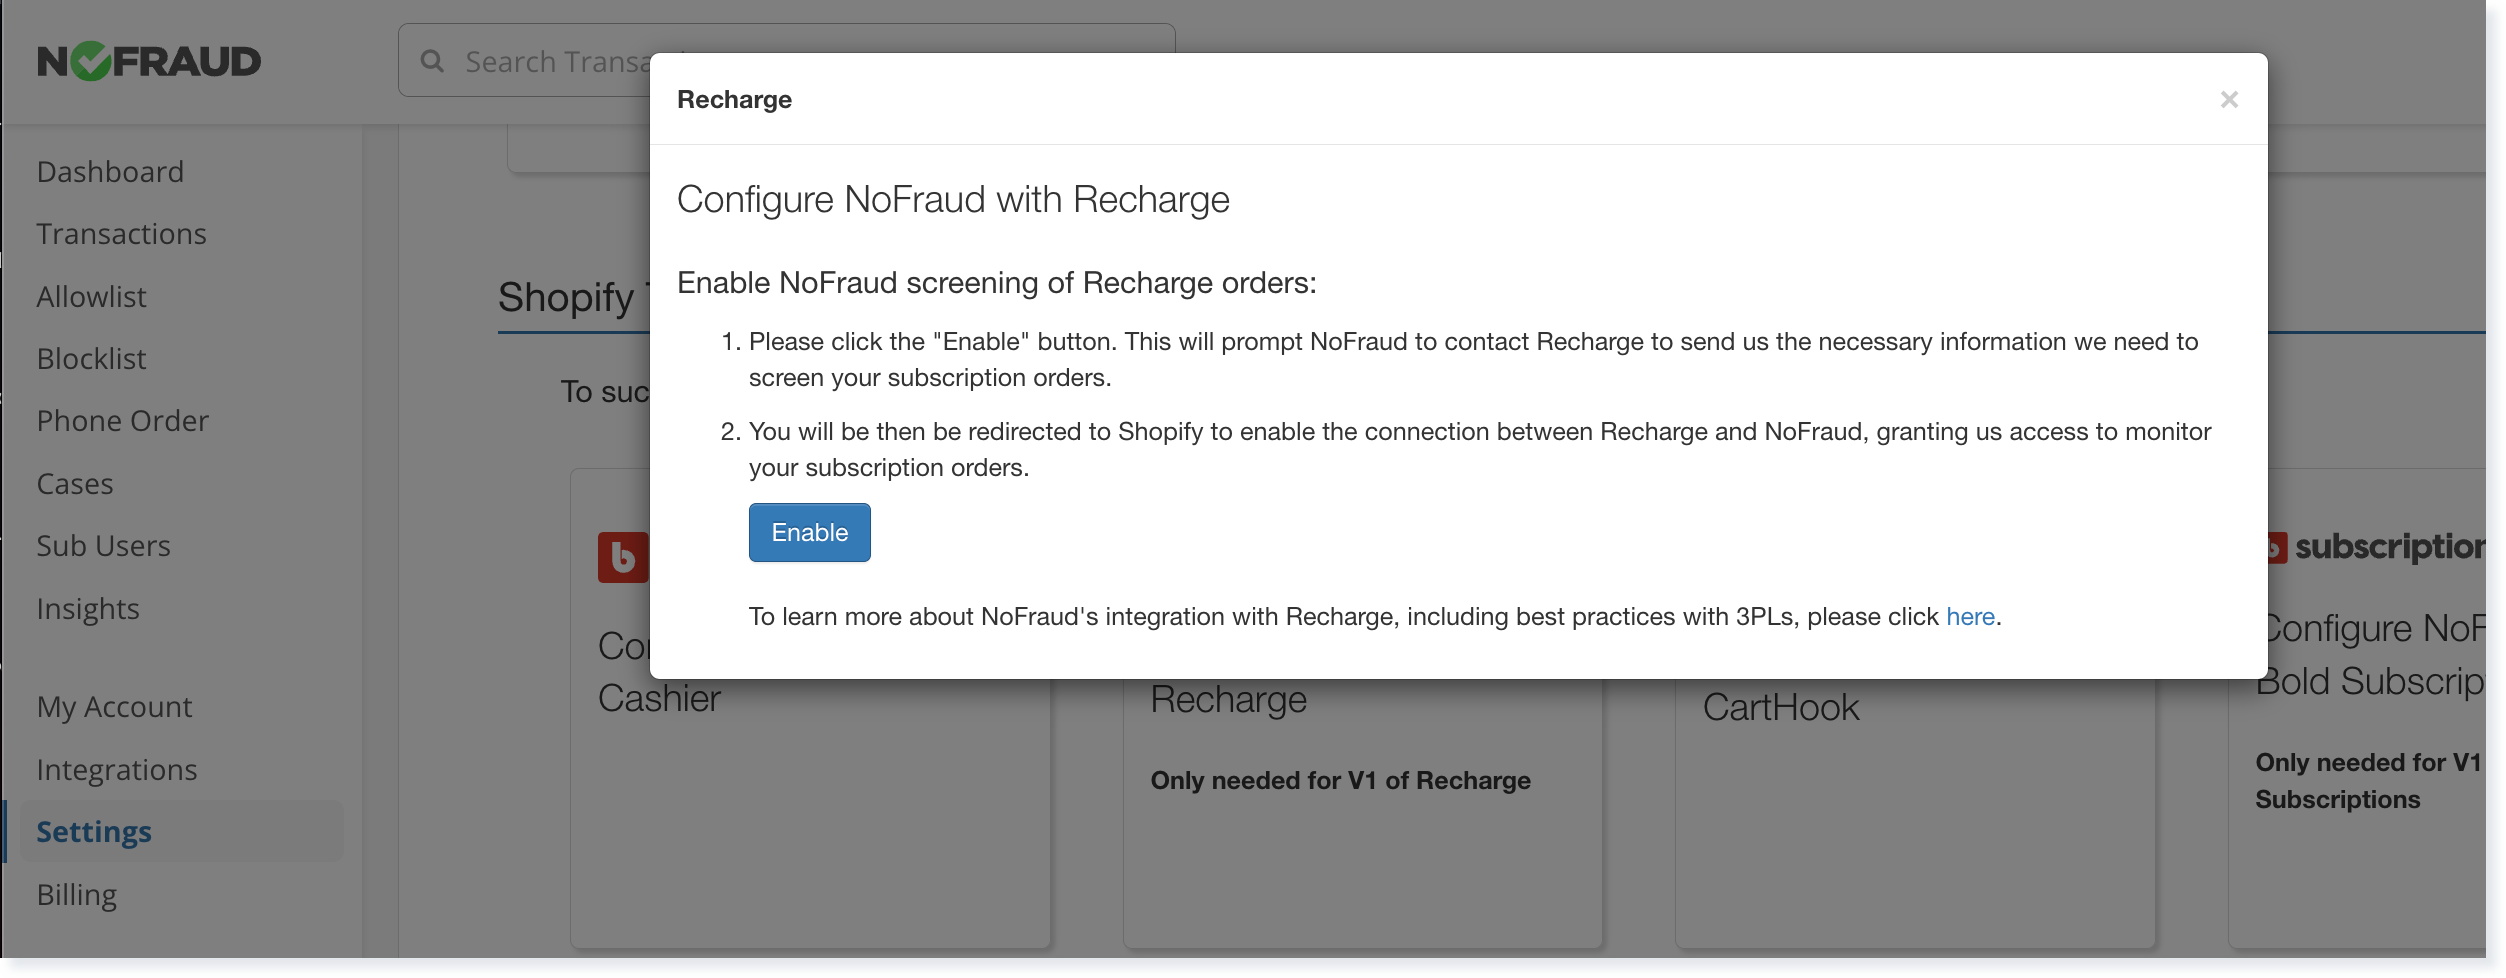Click the Search Transactions input field
This screenshot has height=978, width=2506.
coord(700,61)
